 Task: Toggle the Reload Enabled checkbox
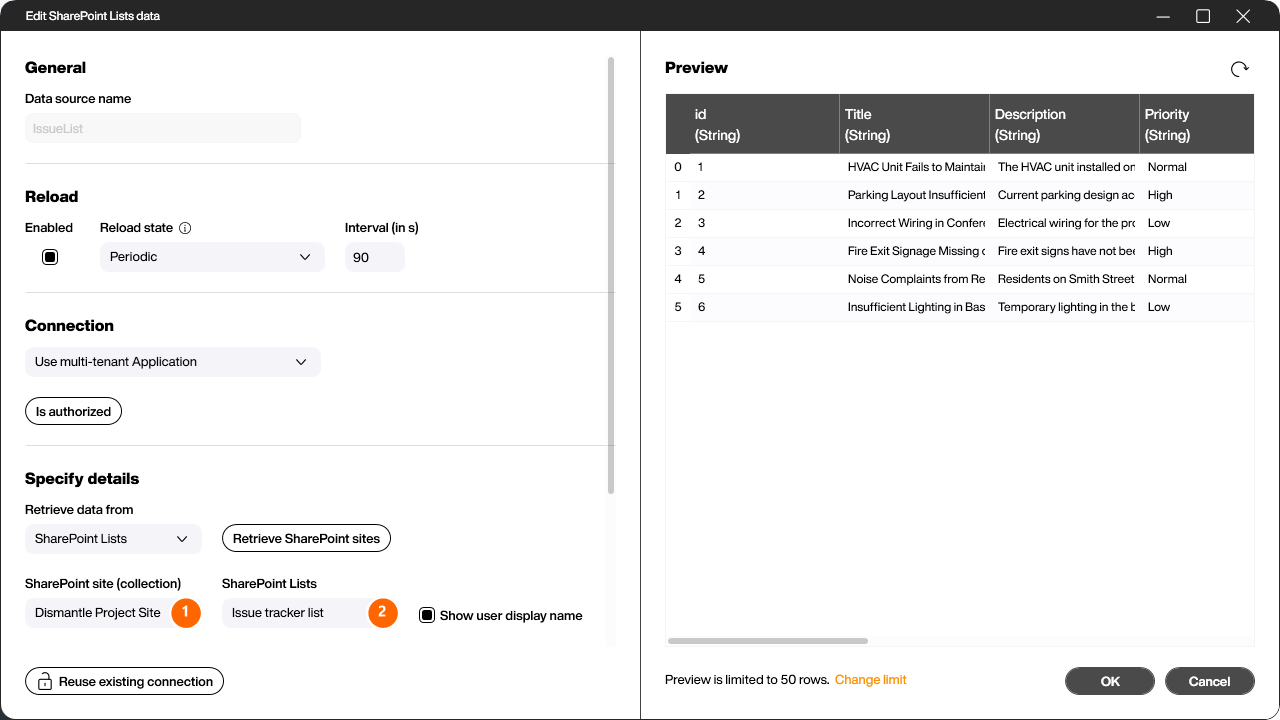tap(50, 257)
